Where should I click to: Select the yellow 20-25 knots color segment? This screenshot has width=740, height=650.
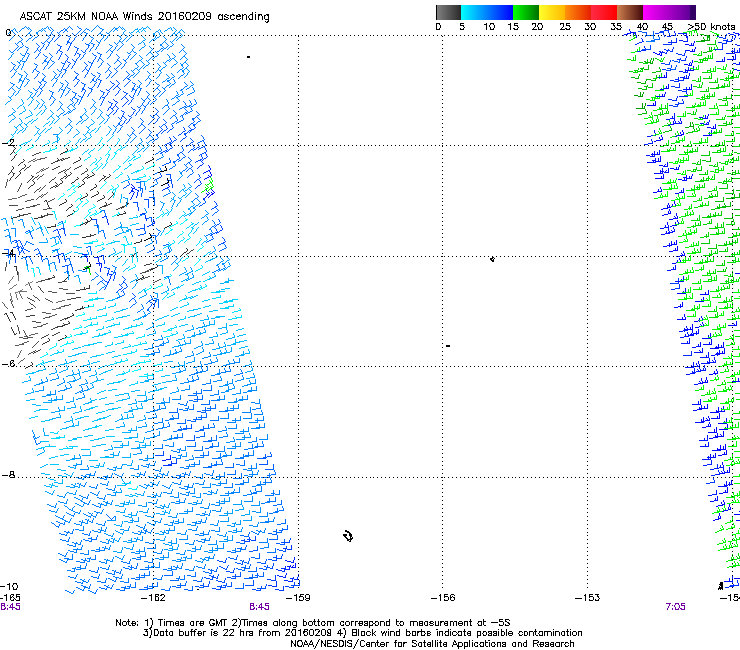pos(552,12)
